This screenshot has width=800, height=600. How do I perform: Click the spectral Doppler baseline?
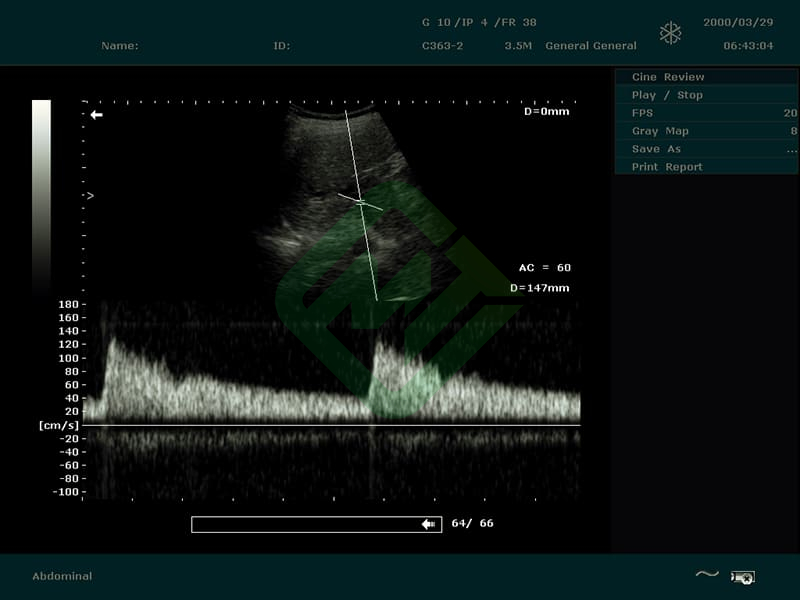[332, 425]
